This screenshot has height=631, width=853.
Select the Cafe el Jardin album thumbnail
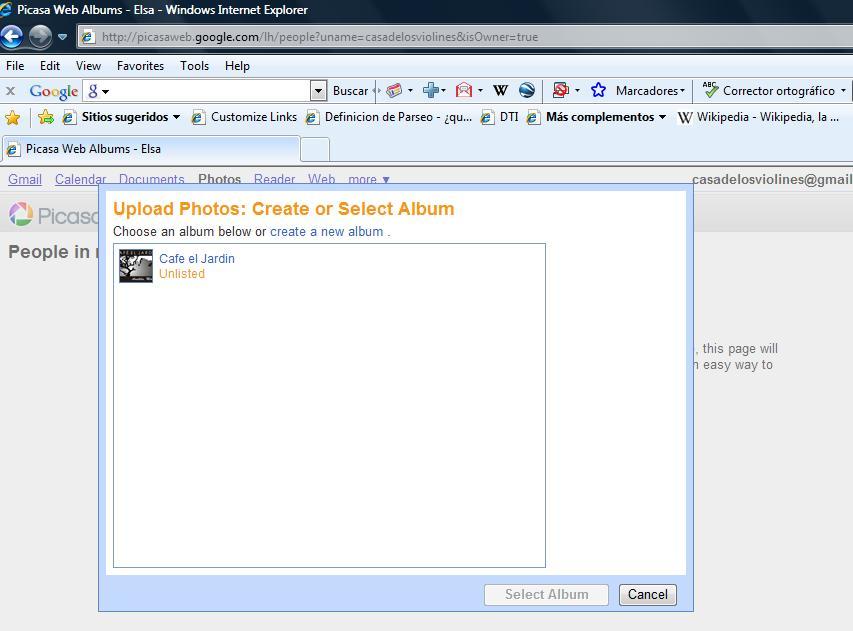135,266
